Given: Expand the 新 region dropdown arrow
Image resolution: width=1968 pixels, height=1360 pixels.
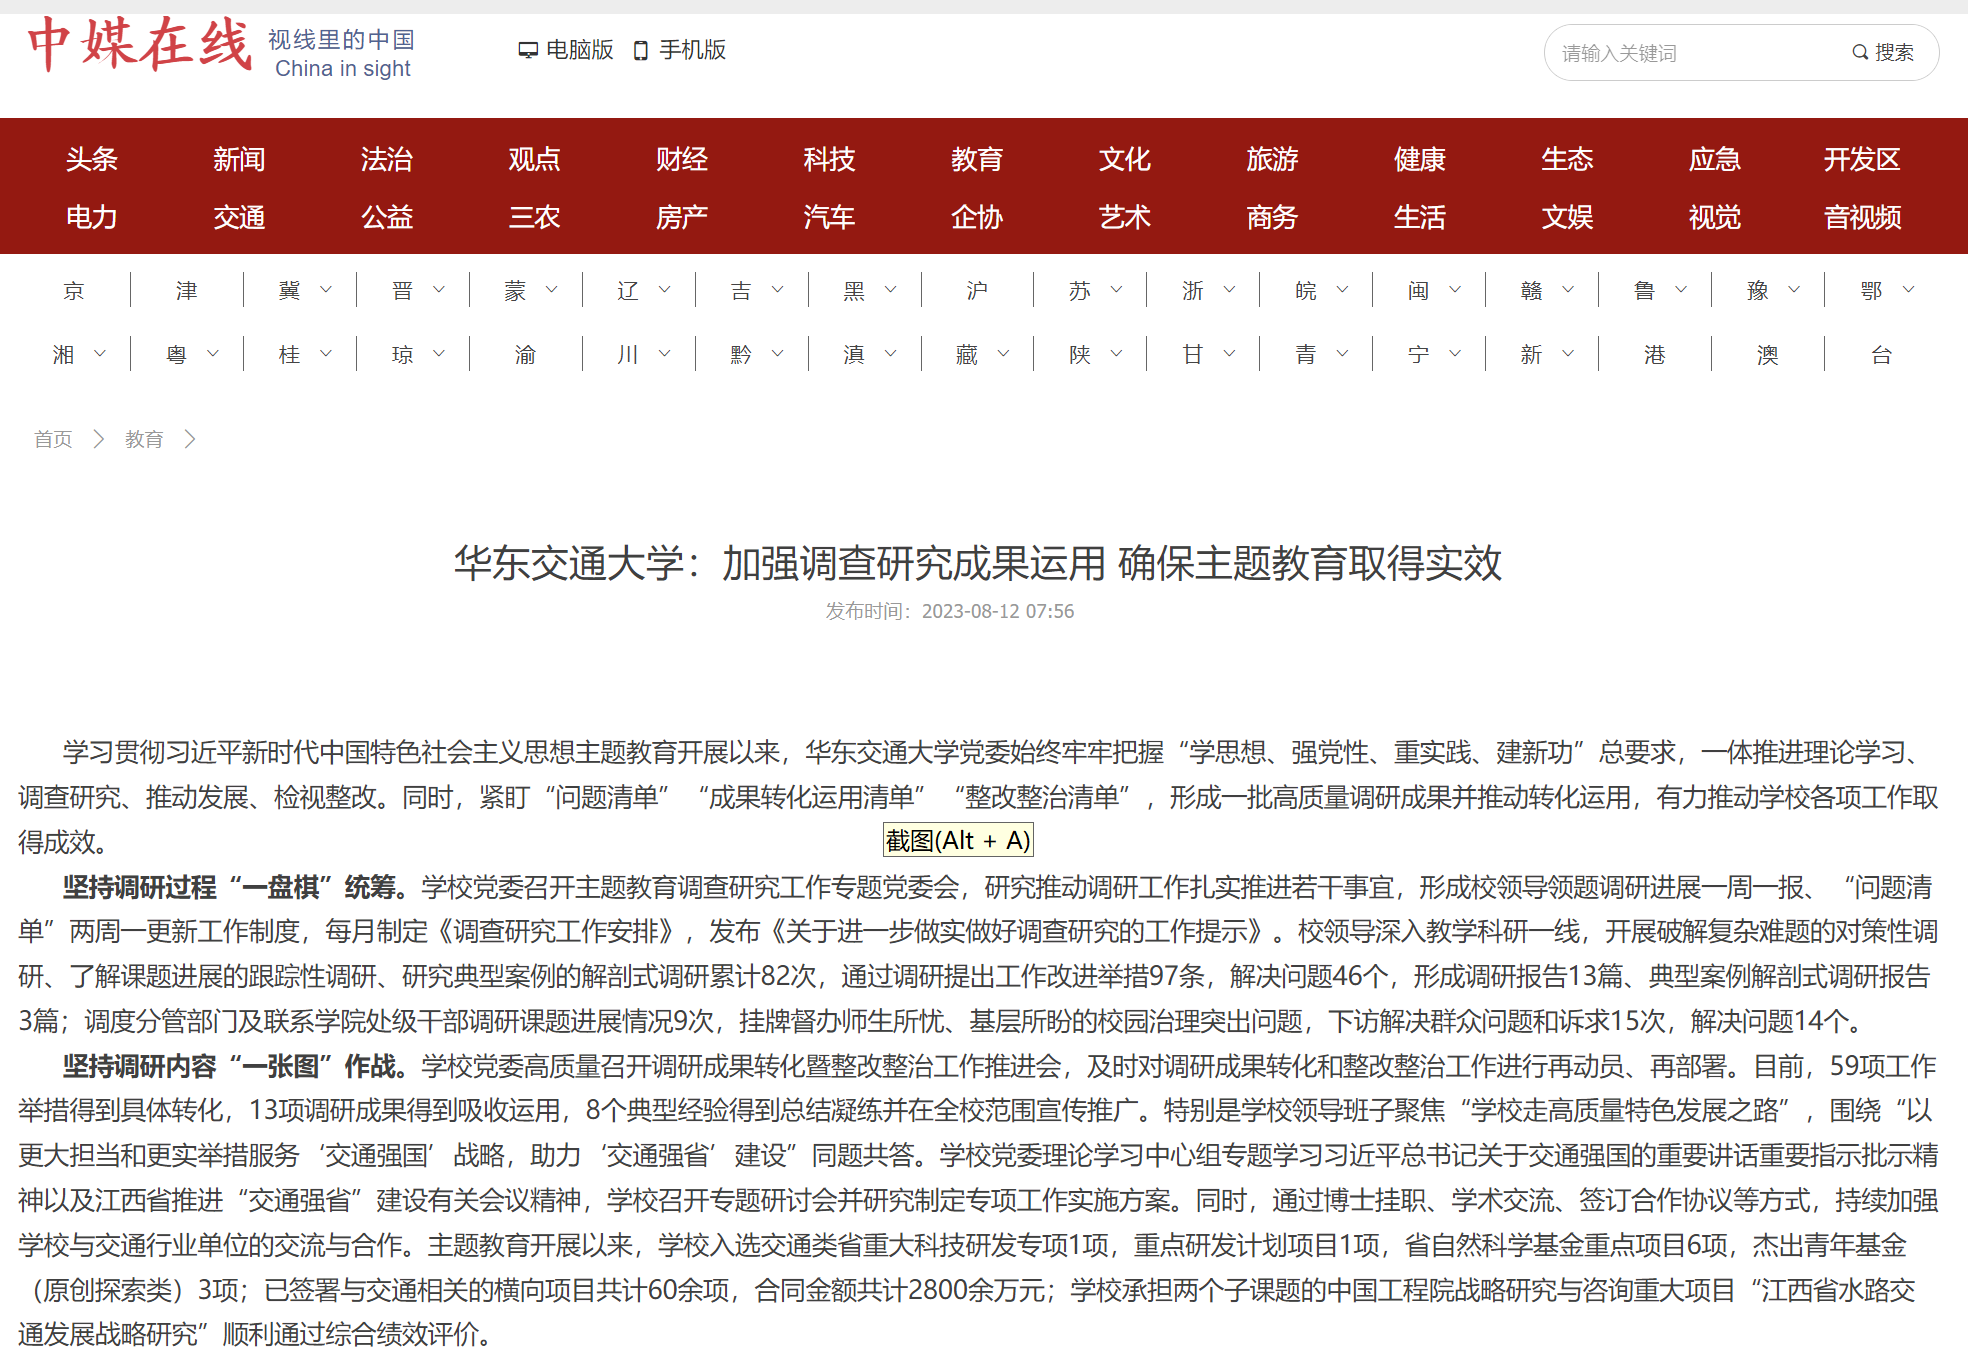Looking at the screenshot, I should [1568, 354].
